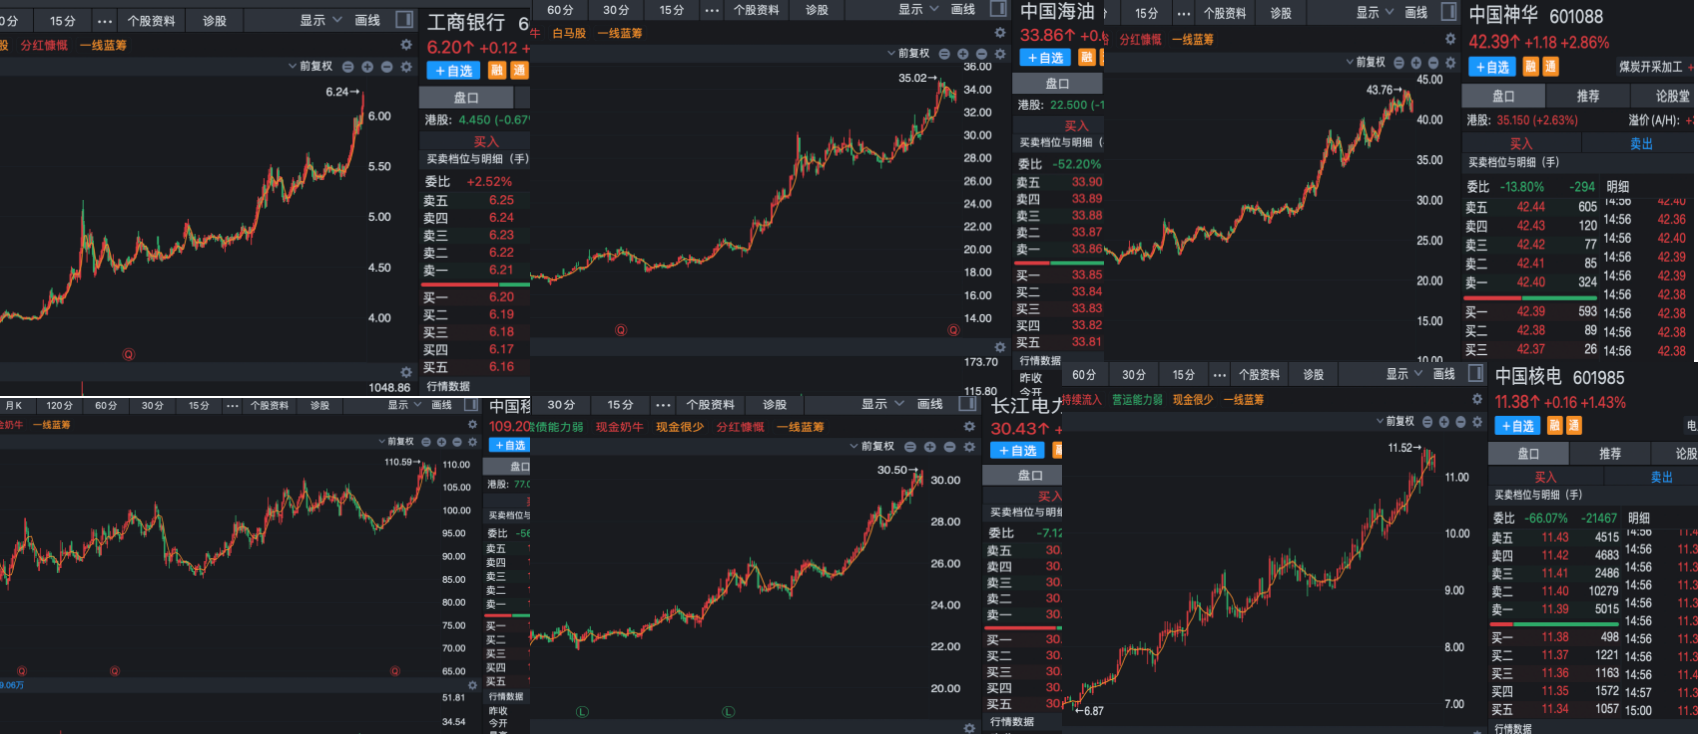Toggle 画线 drawing mode on 工商银行 chart
The image size is (1698, 734).
[368, 20]
